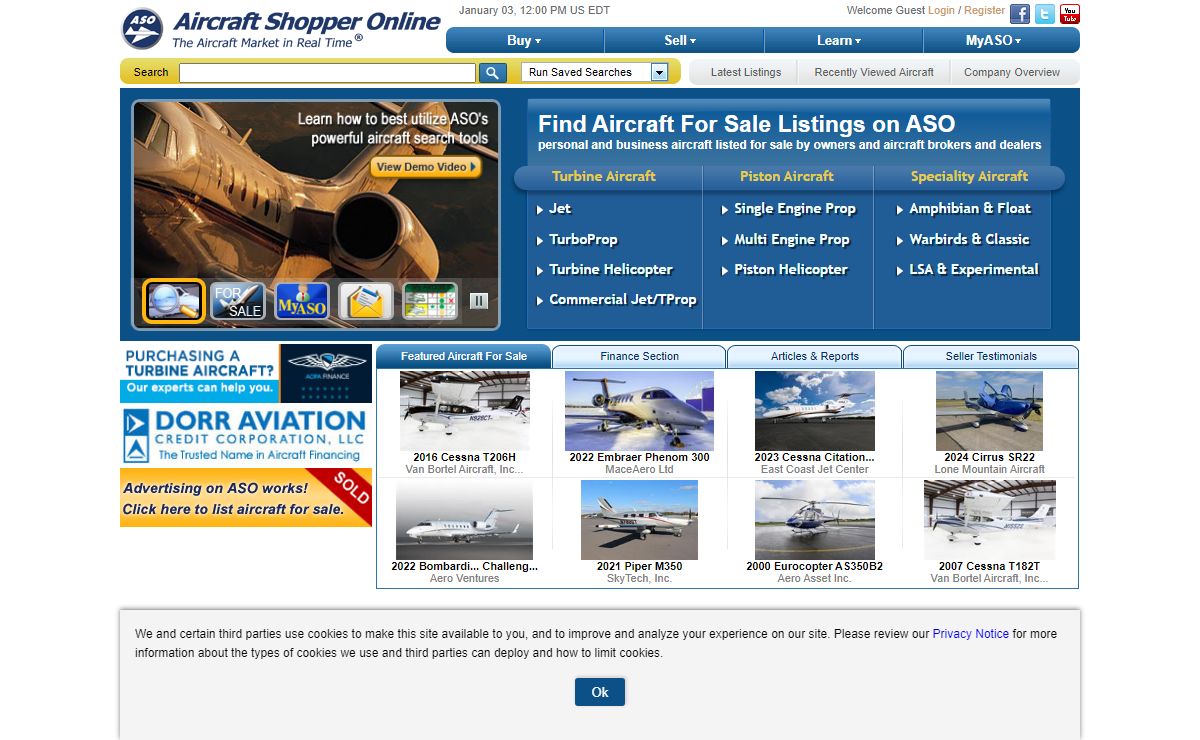
Task: Browse Multi Engine Prop listings
Action: 792,239
